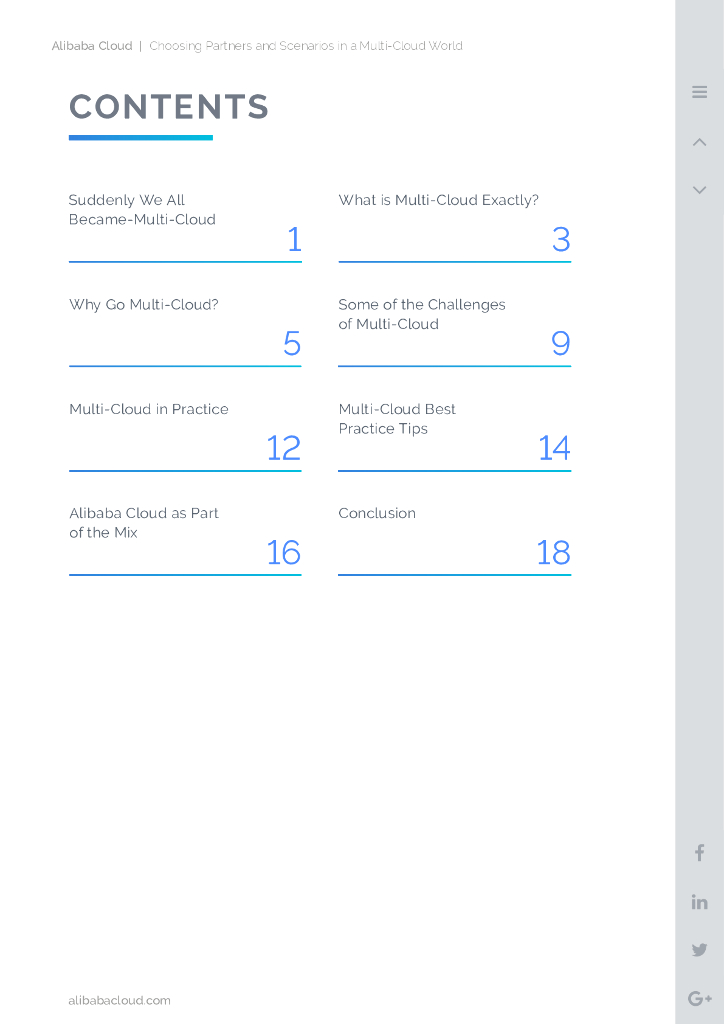The height and width of the screenshot is (1024, 724).
Task: Share document on Facebook
Action: (699, 853)
